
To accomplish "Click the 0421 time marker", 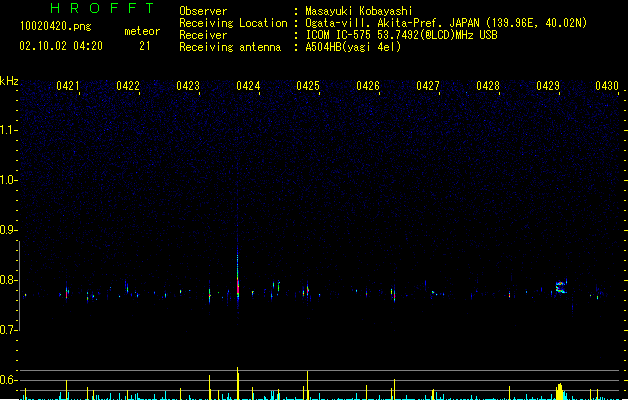I will (67, 86).
